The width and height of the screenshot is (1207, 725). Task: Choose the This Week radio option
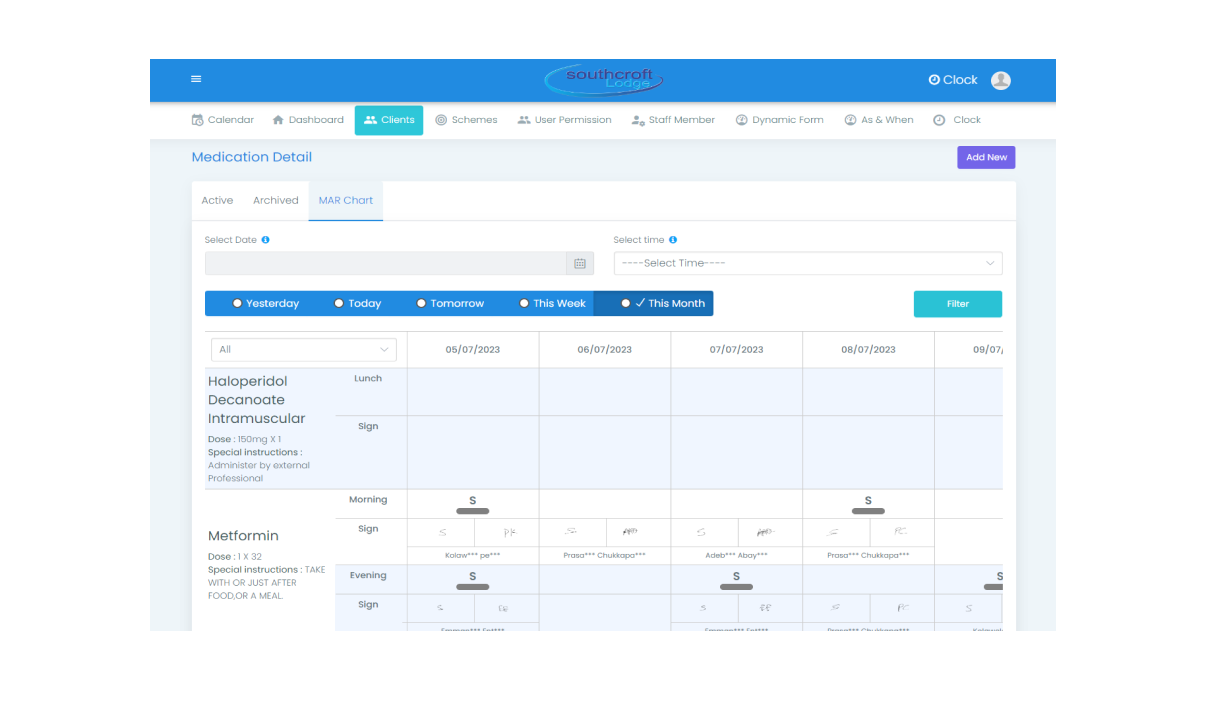[x=524, y=303]
